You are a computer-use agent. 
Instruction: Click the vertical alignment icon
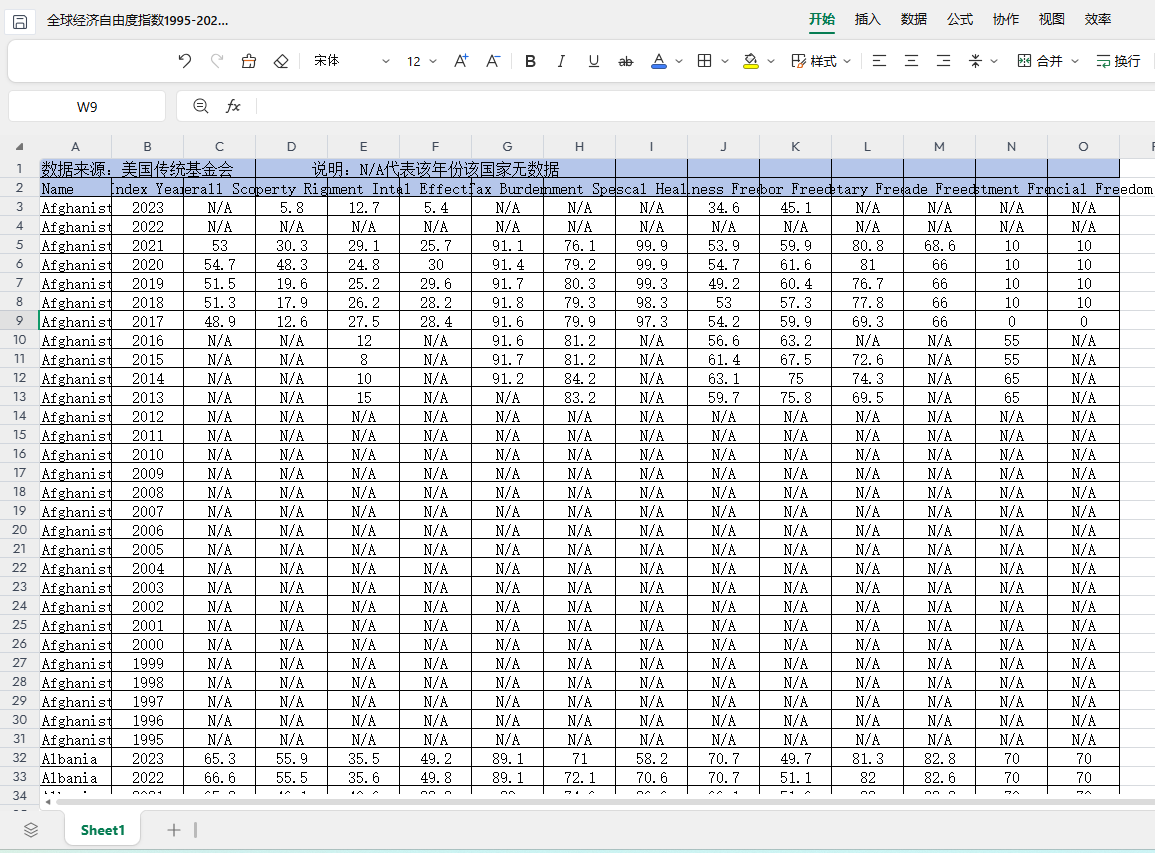click(975, 61)
